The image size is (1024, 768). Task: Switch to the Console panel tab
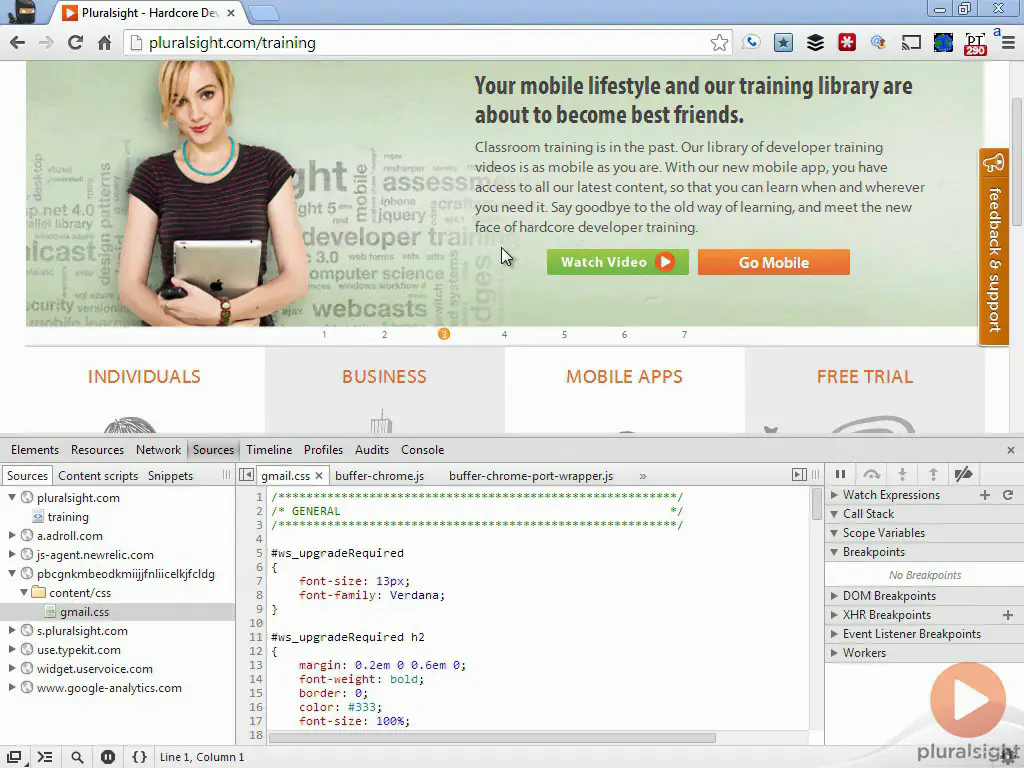(x=423, y=450)
